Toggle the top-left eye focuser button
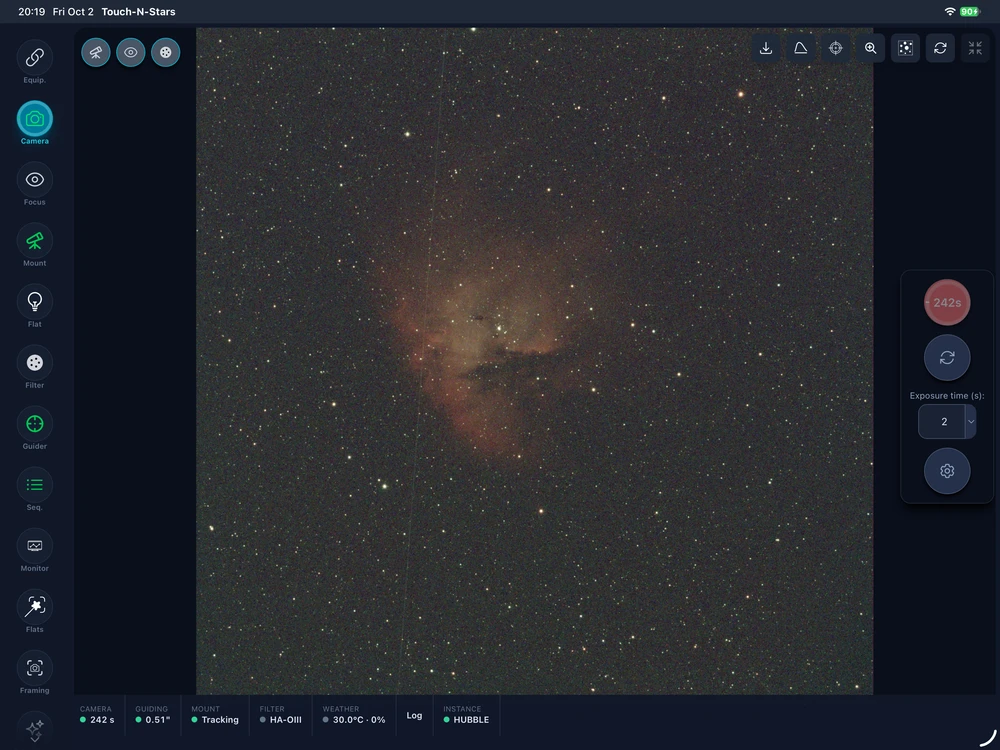 131,52
